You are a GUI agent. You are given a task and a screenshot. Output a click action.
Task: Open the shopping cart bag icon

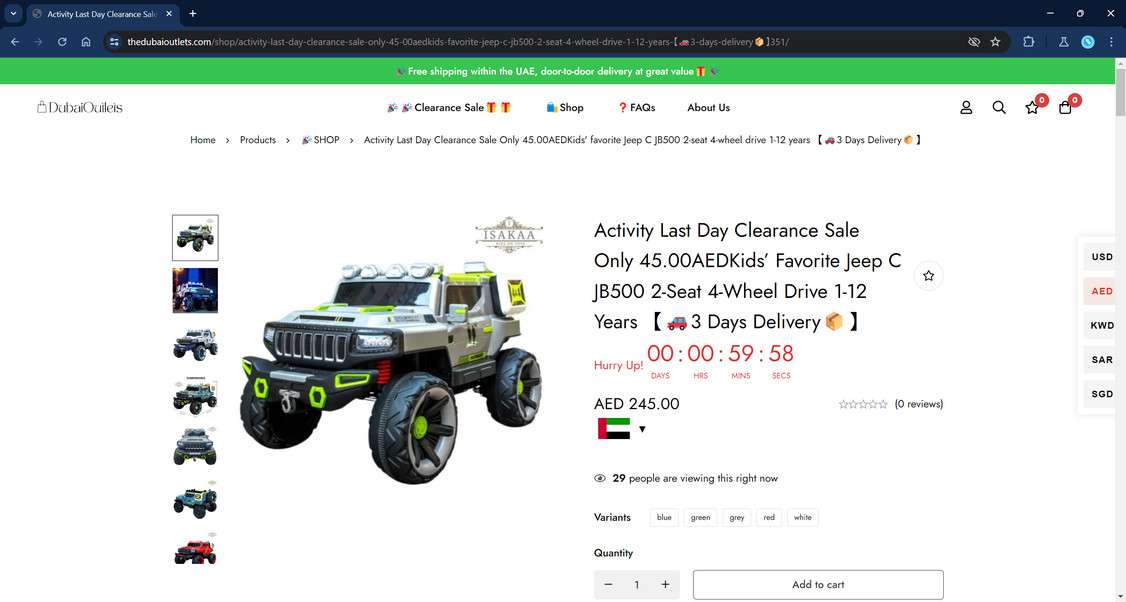click(1065, 108)
